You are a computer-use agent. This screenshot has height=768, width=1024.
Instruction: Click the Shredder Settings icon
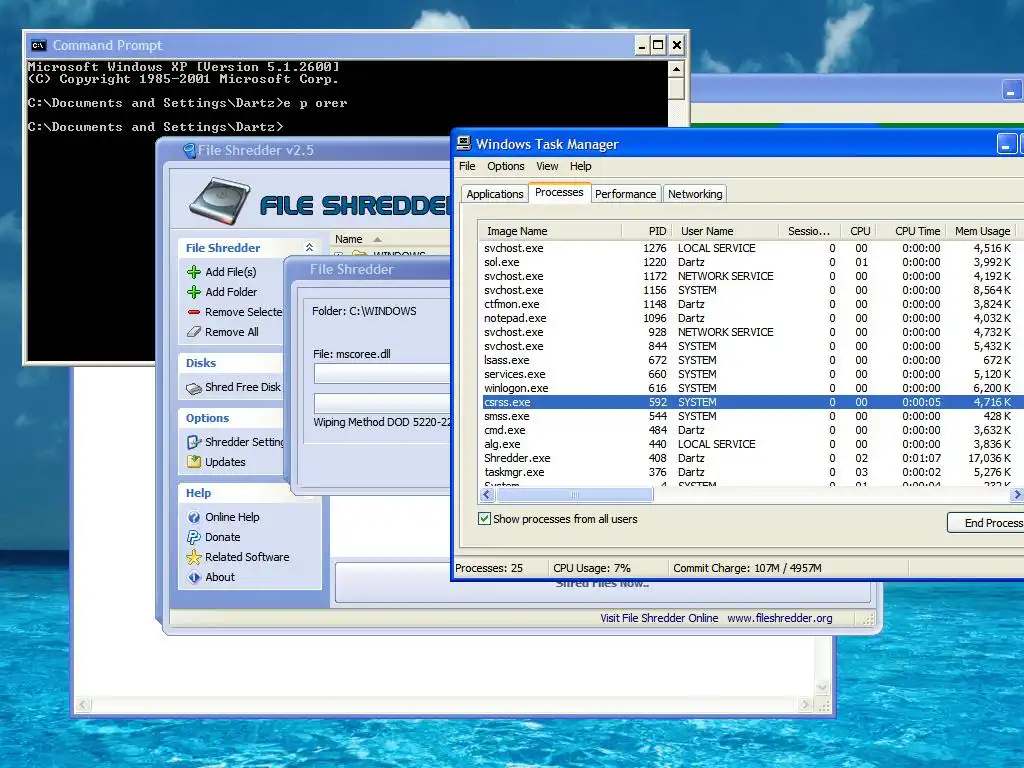coord(193,442)
